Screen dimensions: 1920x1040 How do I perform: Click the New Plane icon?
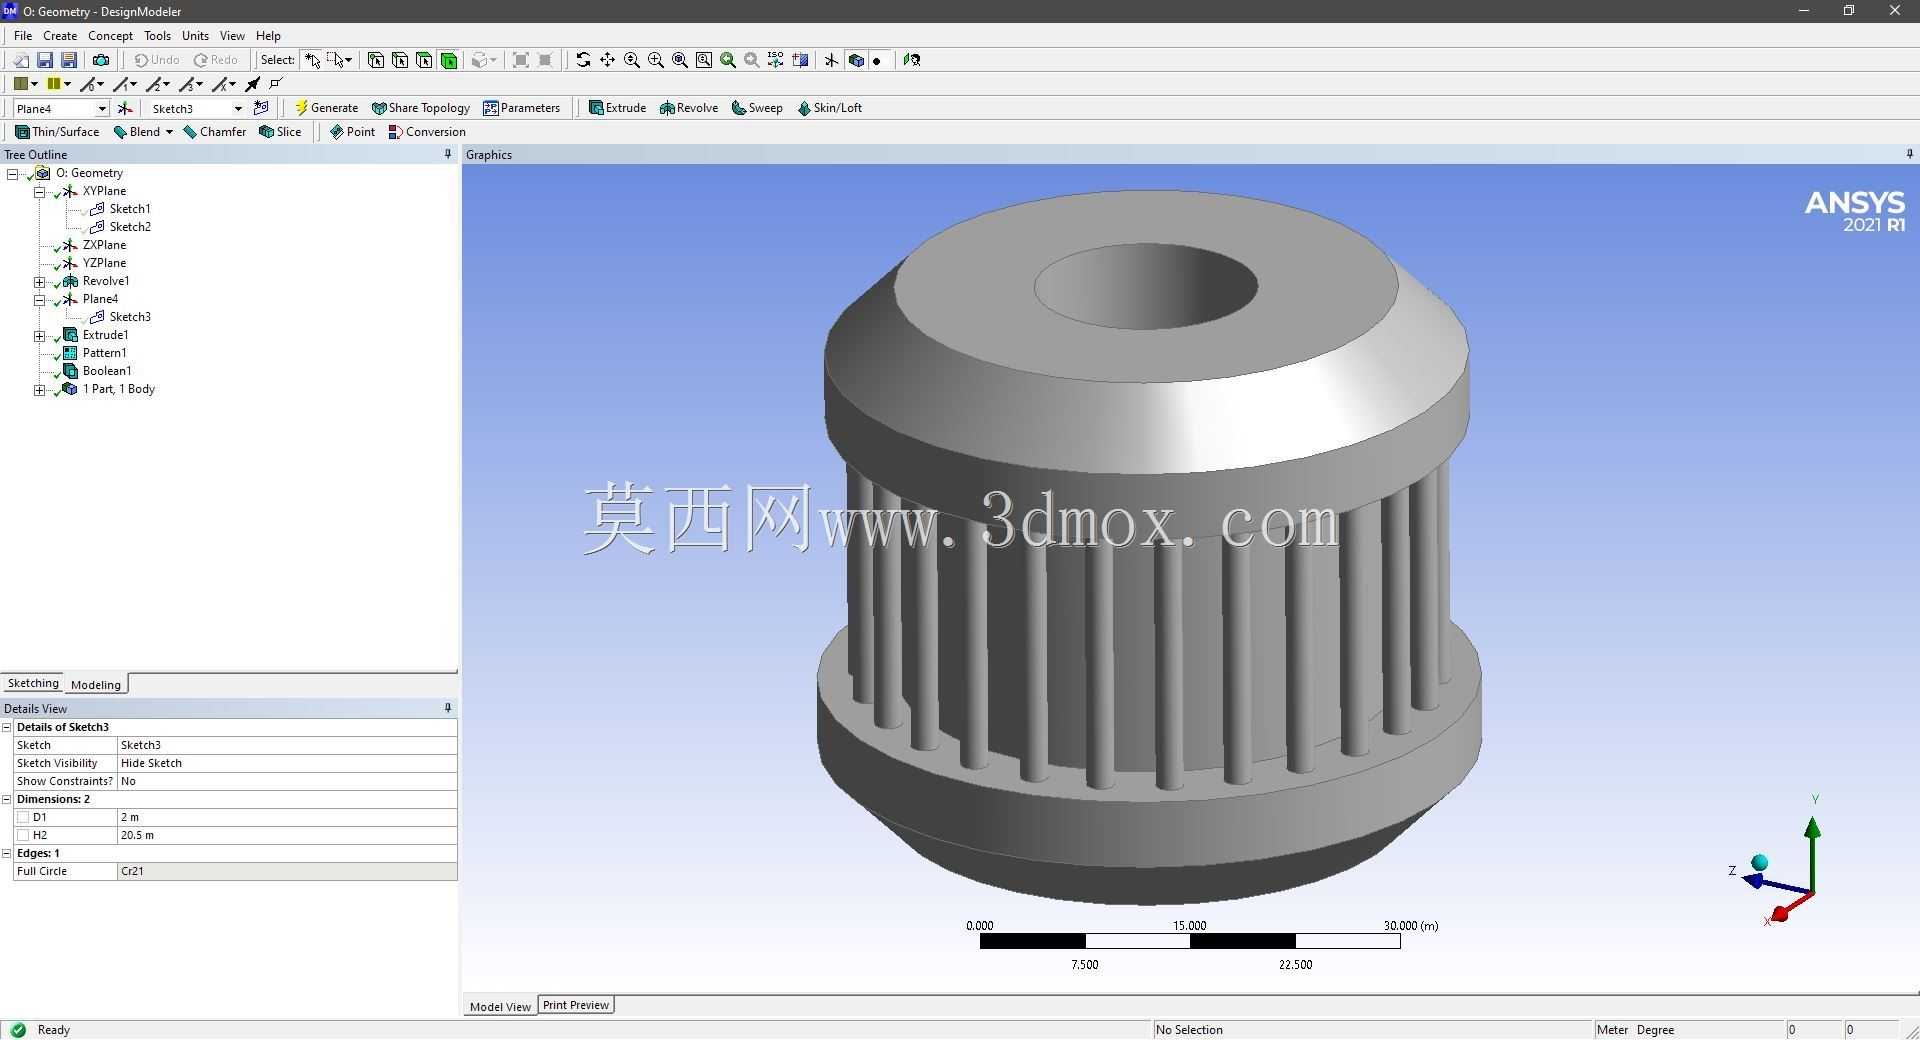pyautogui.click(x=125, y=108)
